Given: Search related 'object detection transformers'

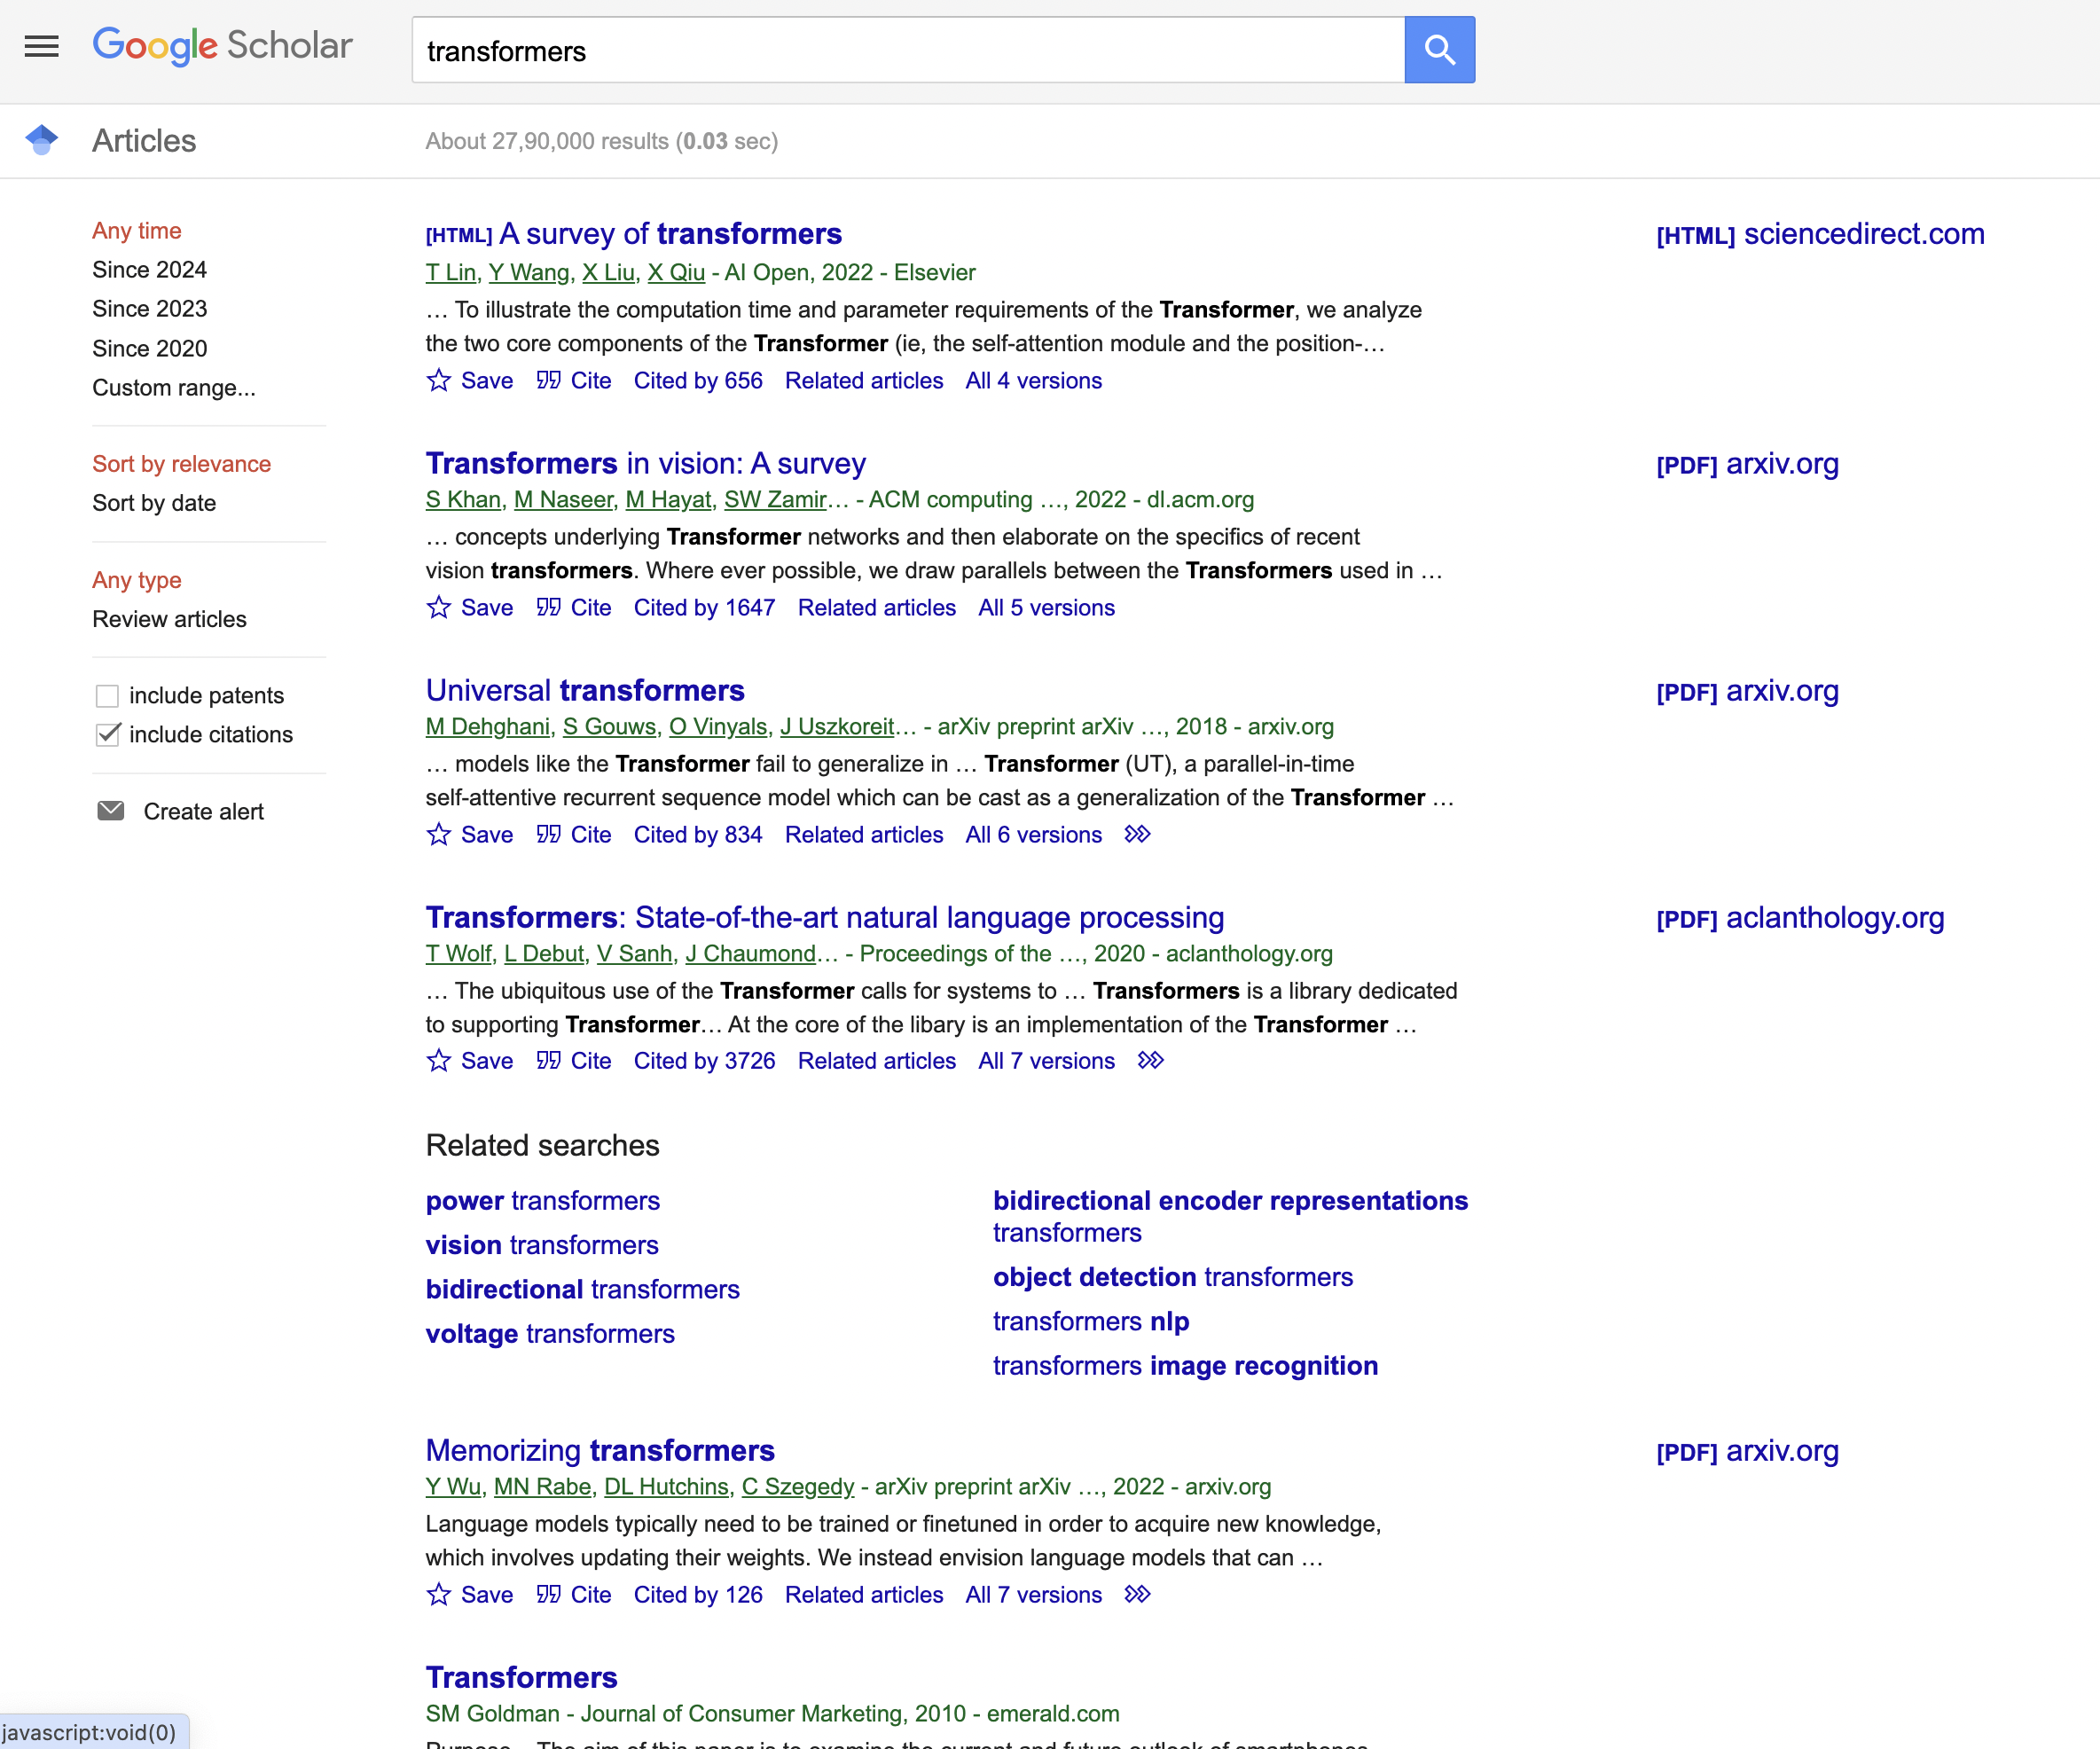Looking at the screenshot, I should coord(1173,1277).
